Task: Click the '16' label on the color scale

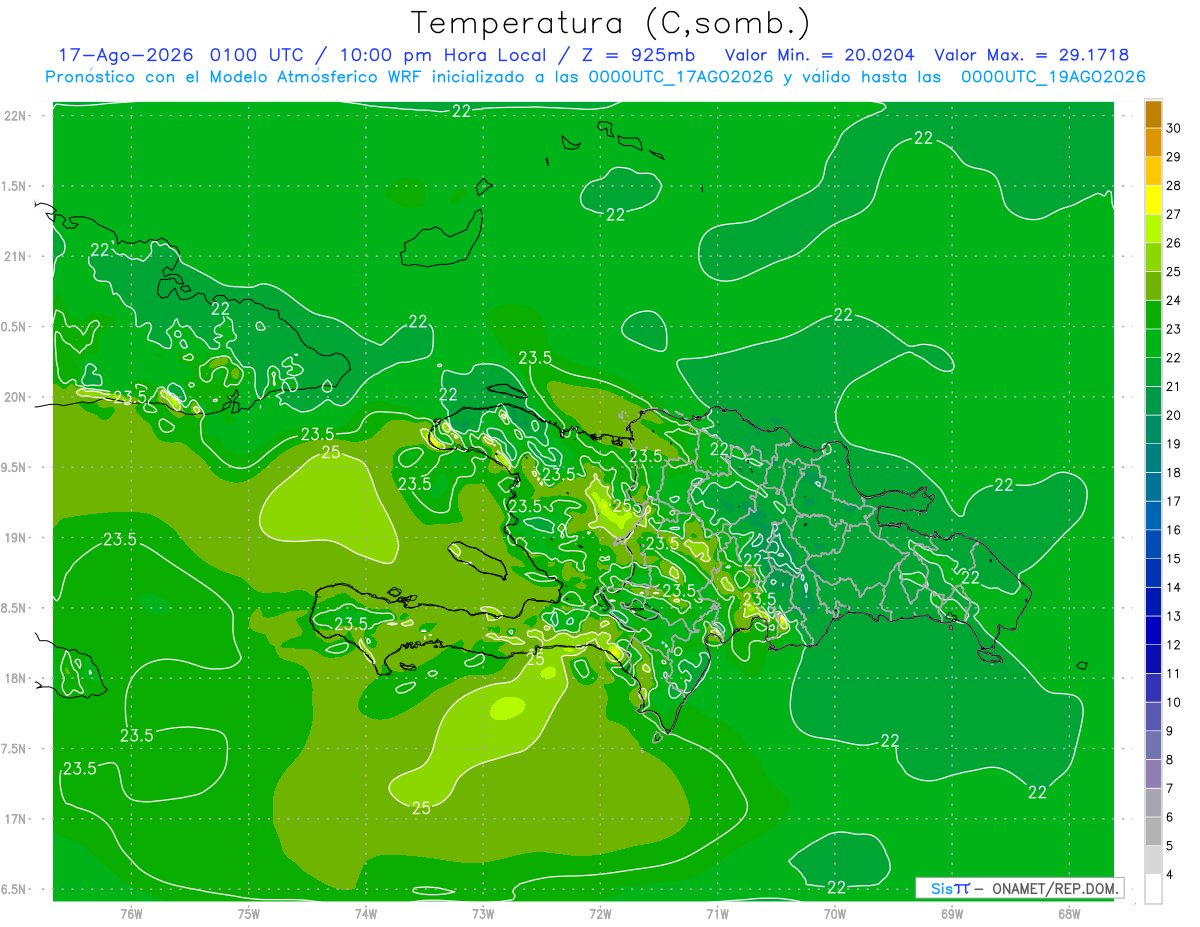Action: coord(1176,530)
